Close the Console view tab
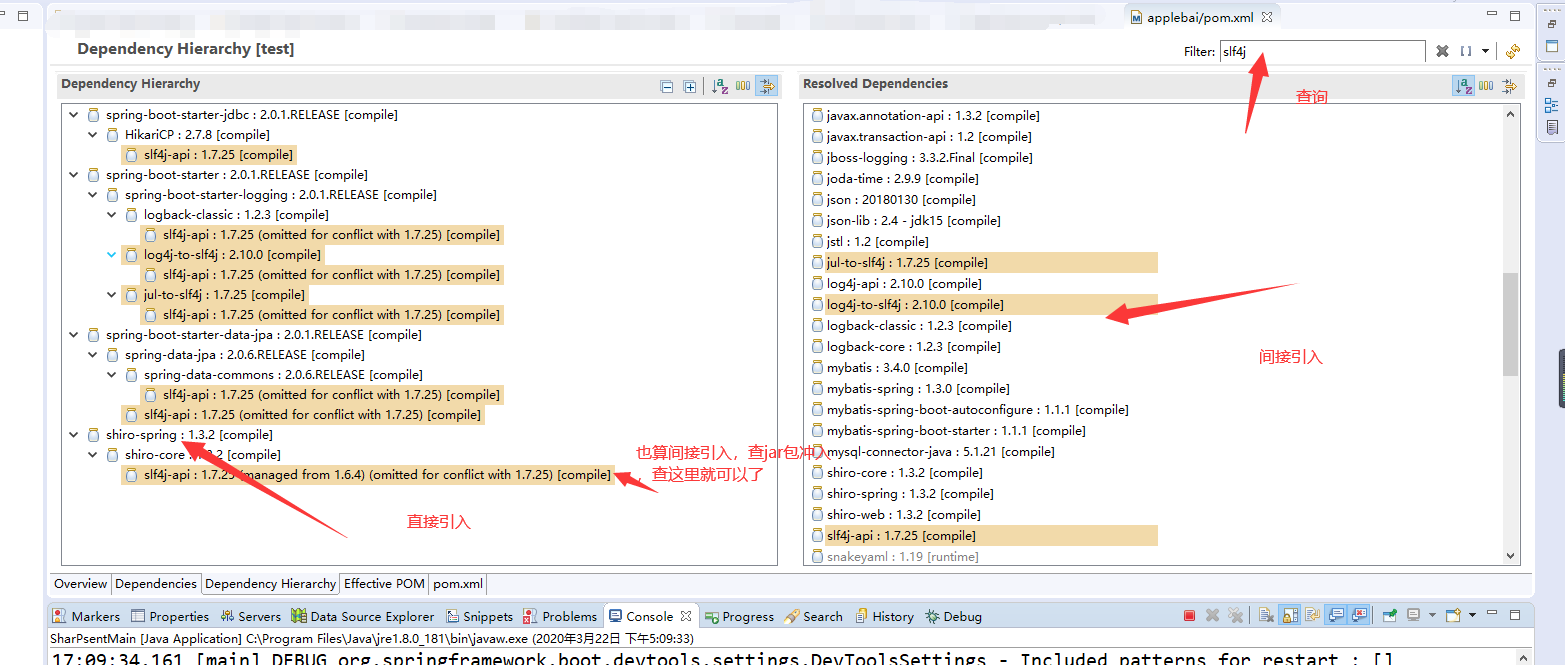The image size is (1565, 665). (686, 616)
